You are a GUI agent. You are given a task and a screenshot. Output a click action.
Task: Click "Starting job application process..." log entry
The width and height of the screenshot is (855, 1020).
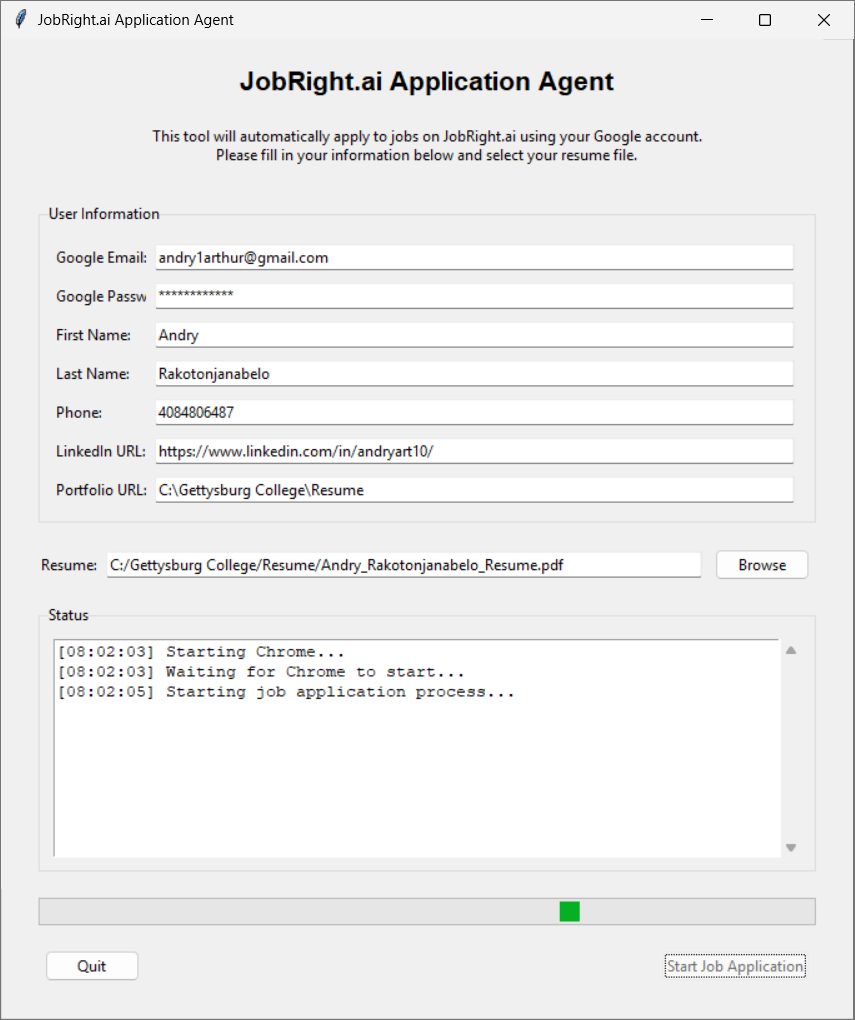(286, 692)
